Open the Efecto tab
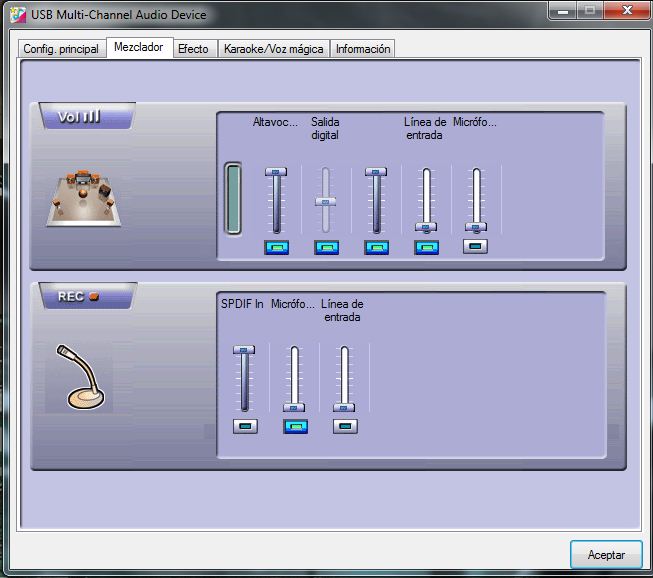Screen dimensions: 653x578 point(193,49)
